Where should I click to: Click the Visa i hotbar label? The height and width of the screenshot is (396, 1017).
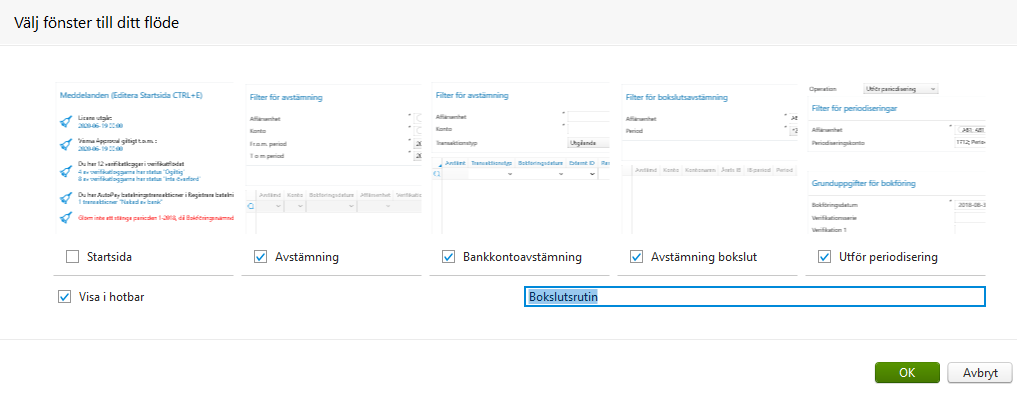[x=111, y=297]
